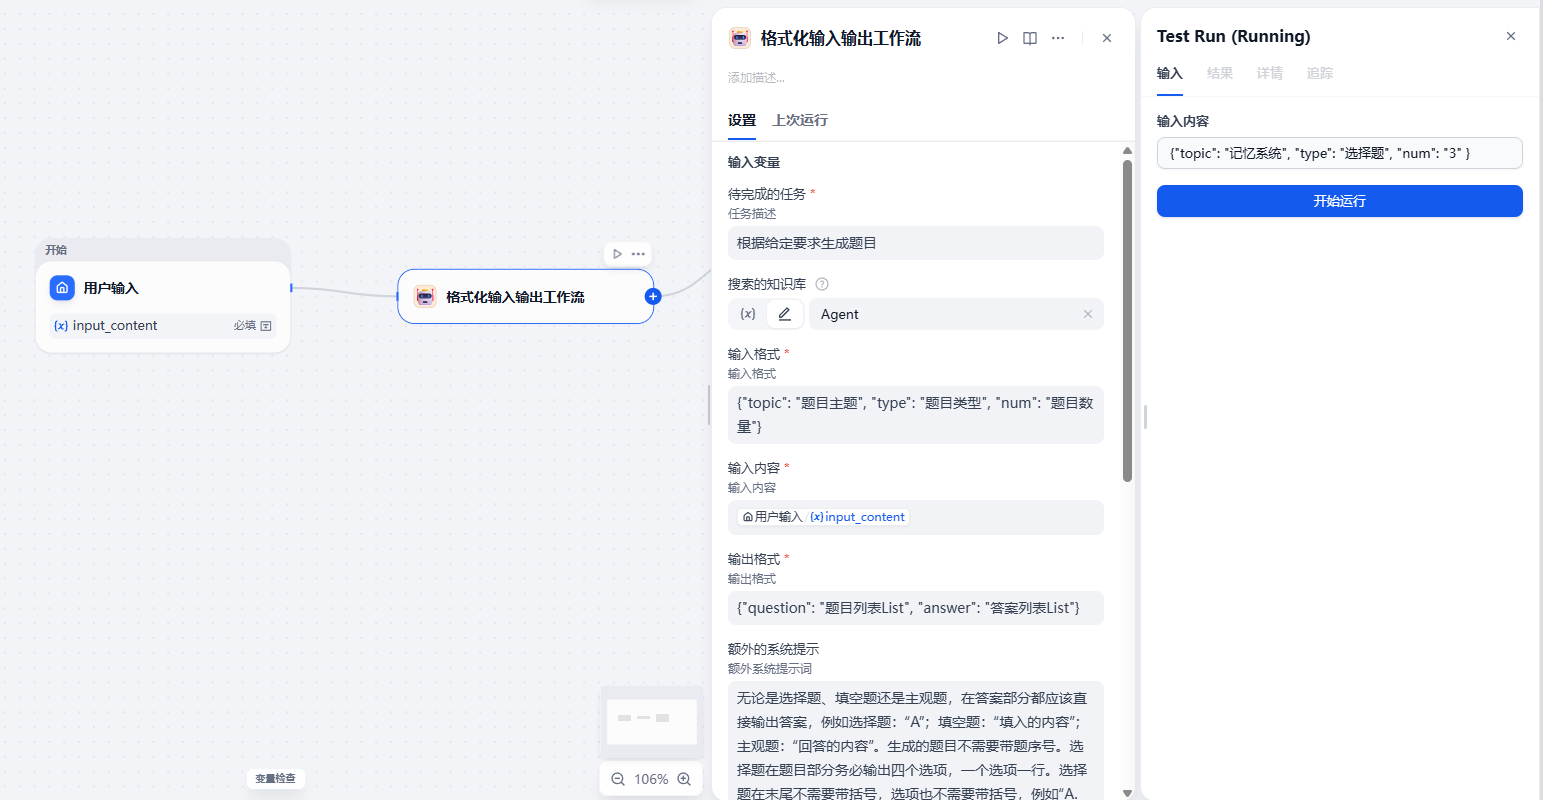This screenshot has height=800, width=1543.
Task: Zoom out the canvas
Action: pyautogui.click(x=618, y=779)
